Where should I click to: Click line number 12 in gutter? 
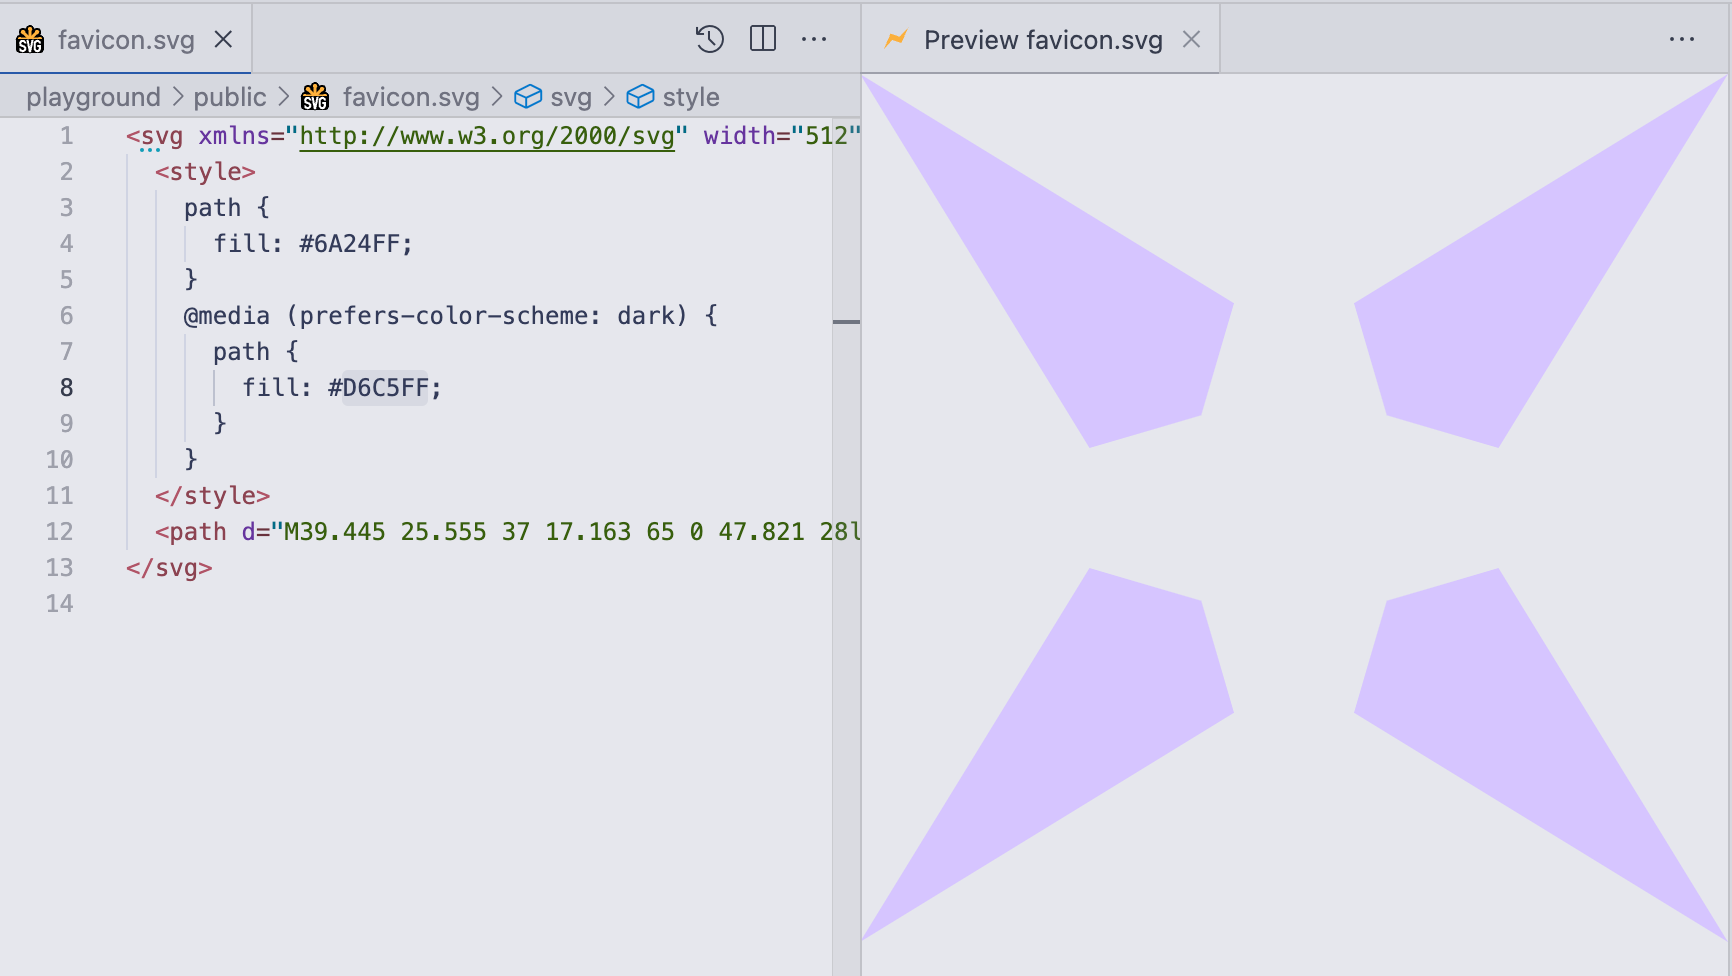[x=59, y=532]
